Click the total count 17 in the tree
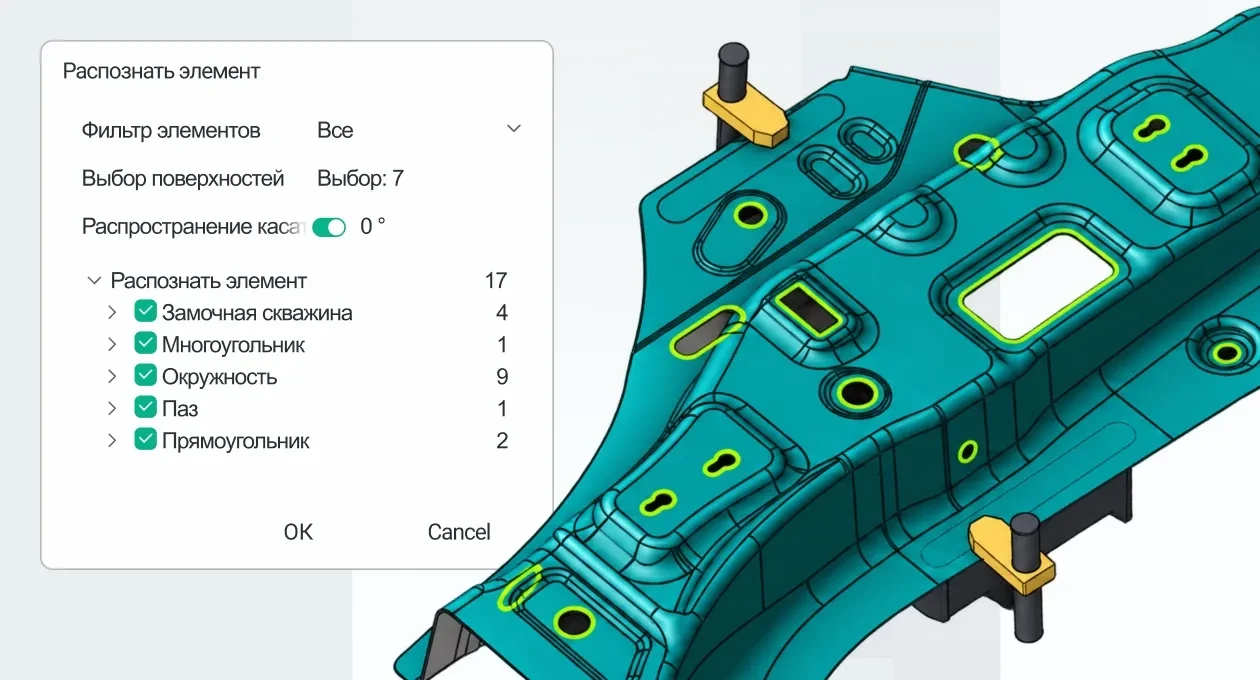The image size is (1260, 680). click(x=496, y=281)
